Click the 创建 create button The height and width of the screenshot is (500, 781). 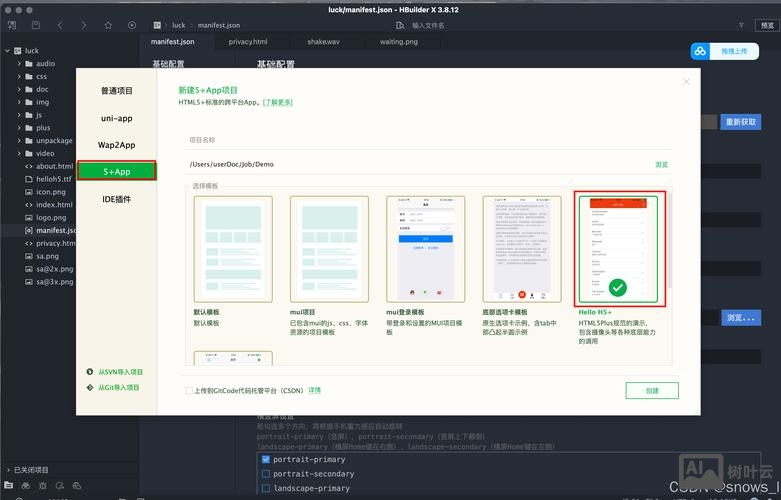652,390
